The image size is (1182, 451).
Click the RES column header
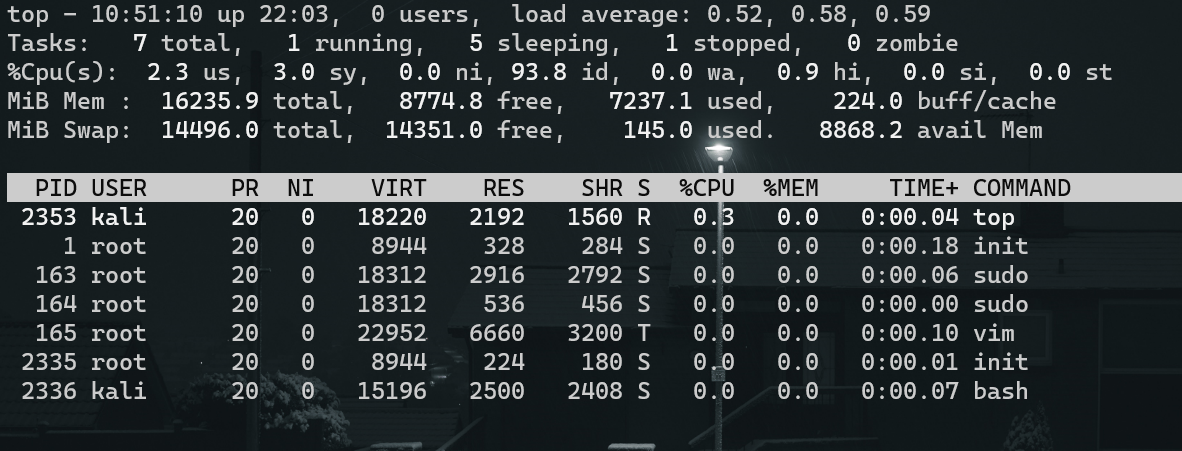pos(503,188)
